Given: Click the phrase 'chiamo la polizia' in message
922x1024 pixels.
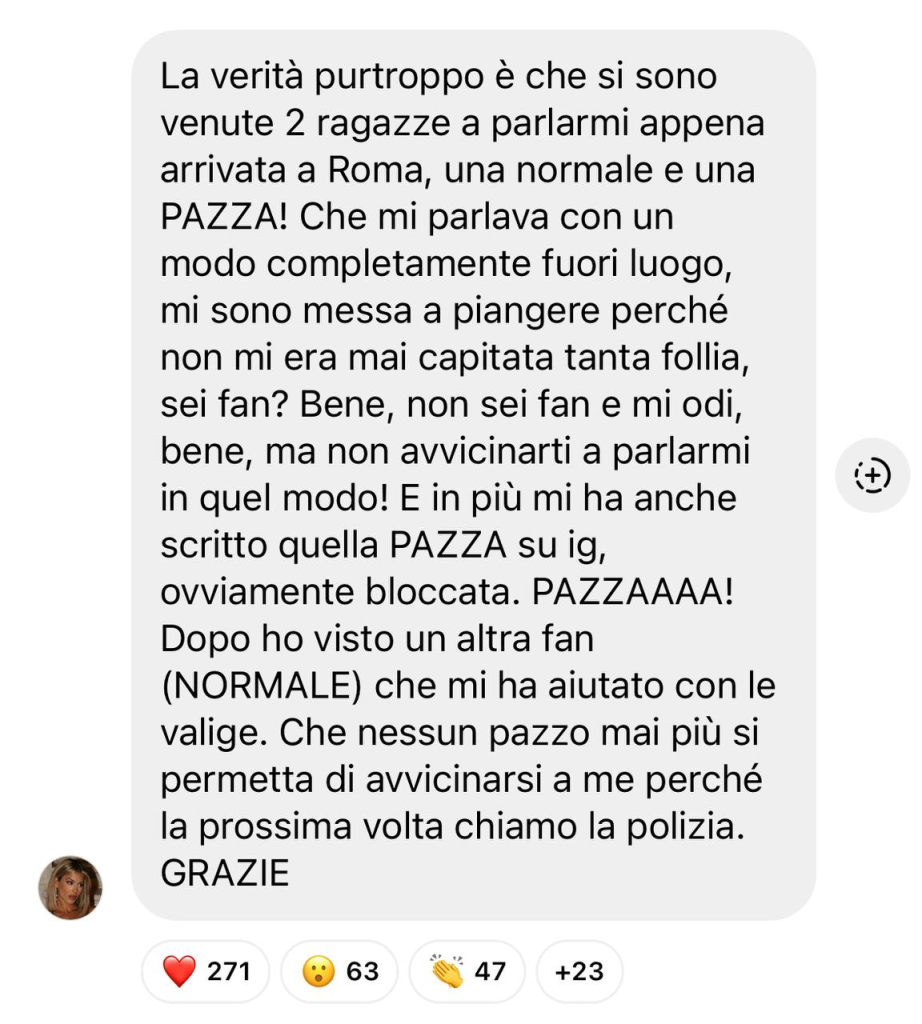Looking at the screenshot, I should pos(599,827).
